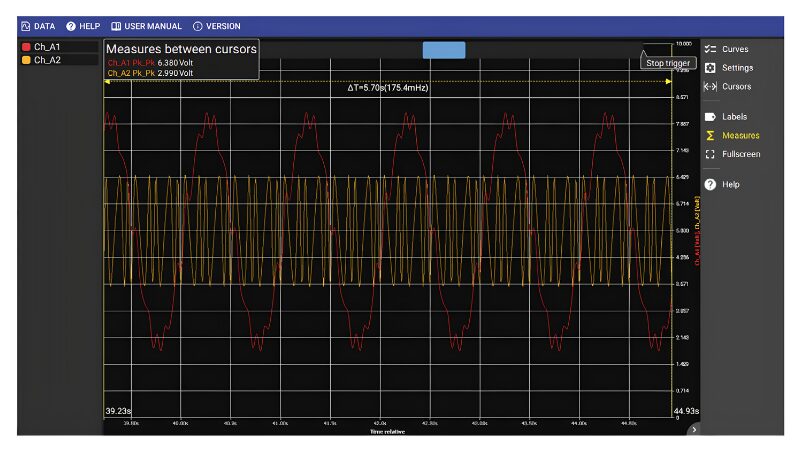The image size is (800, 450).
Task: Click the book icon beside USER MANUAL
Action: [116, 26]
